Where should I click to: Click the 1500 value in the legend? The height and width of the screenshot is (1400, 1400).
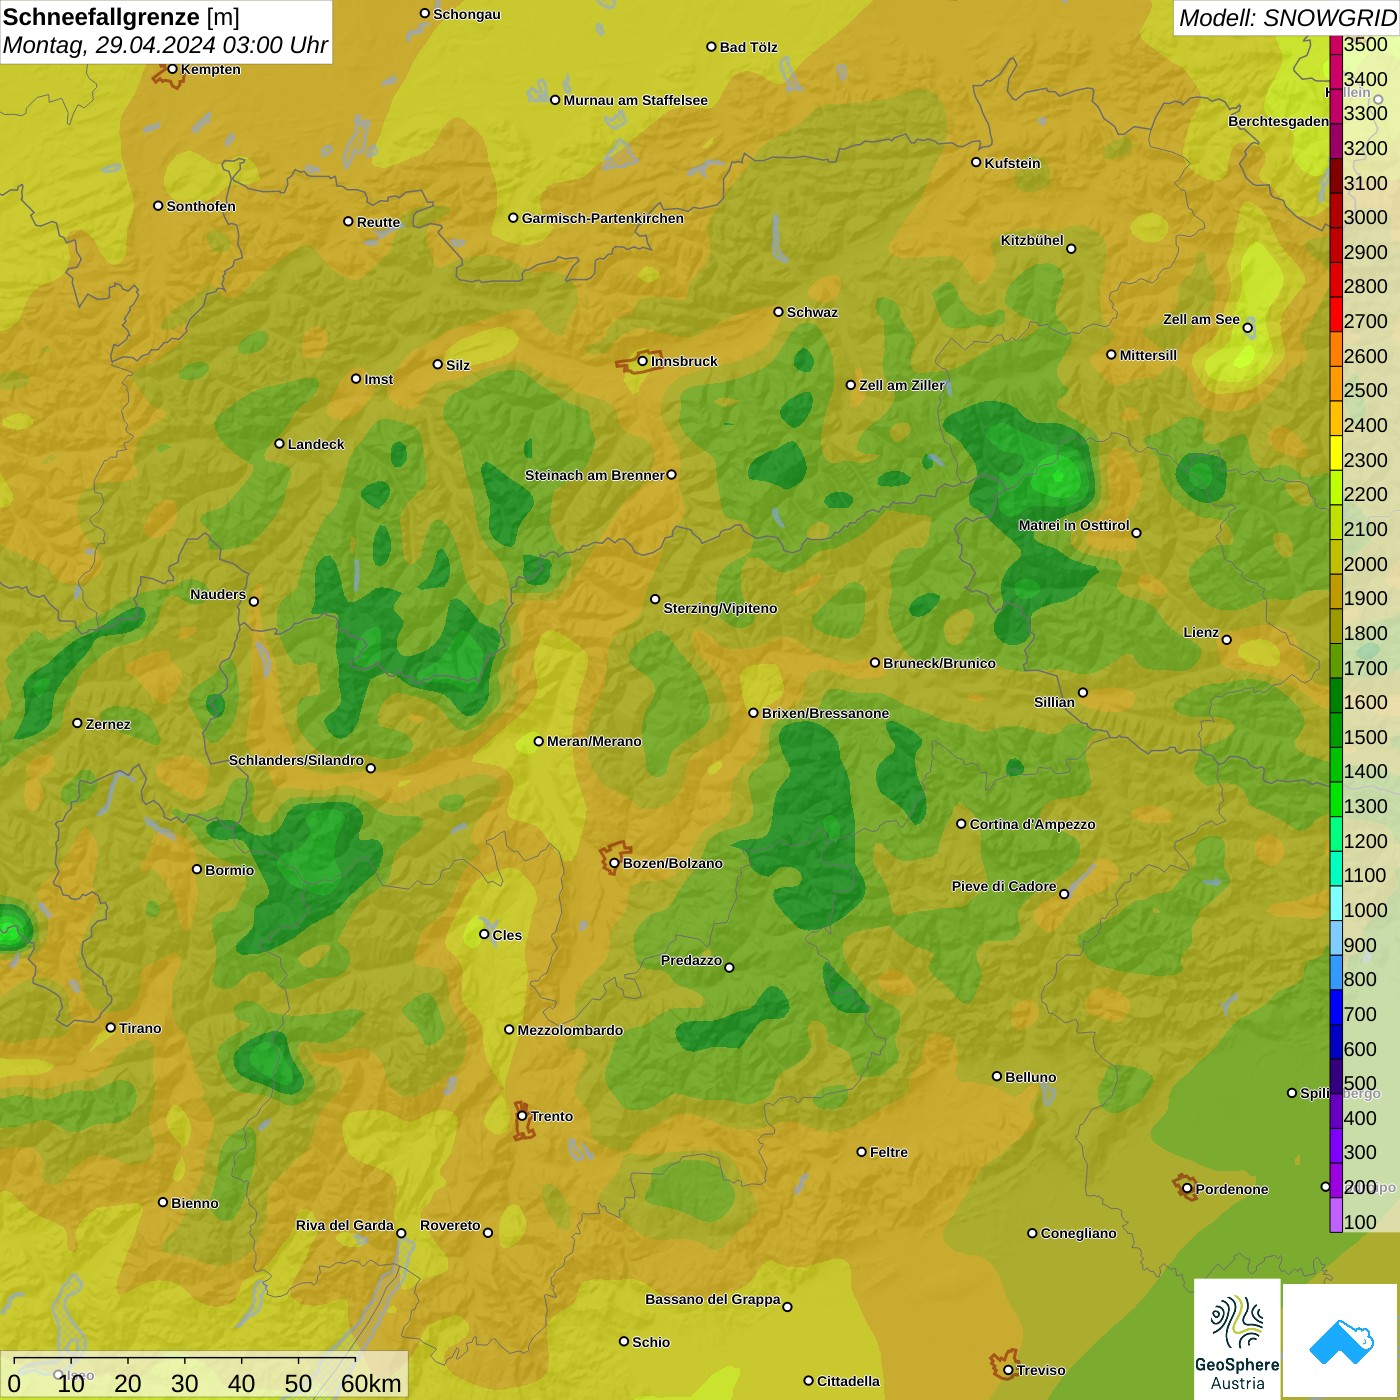[1365, 737]
